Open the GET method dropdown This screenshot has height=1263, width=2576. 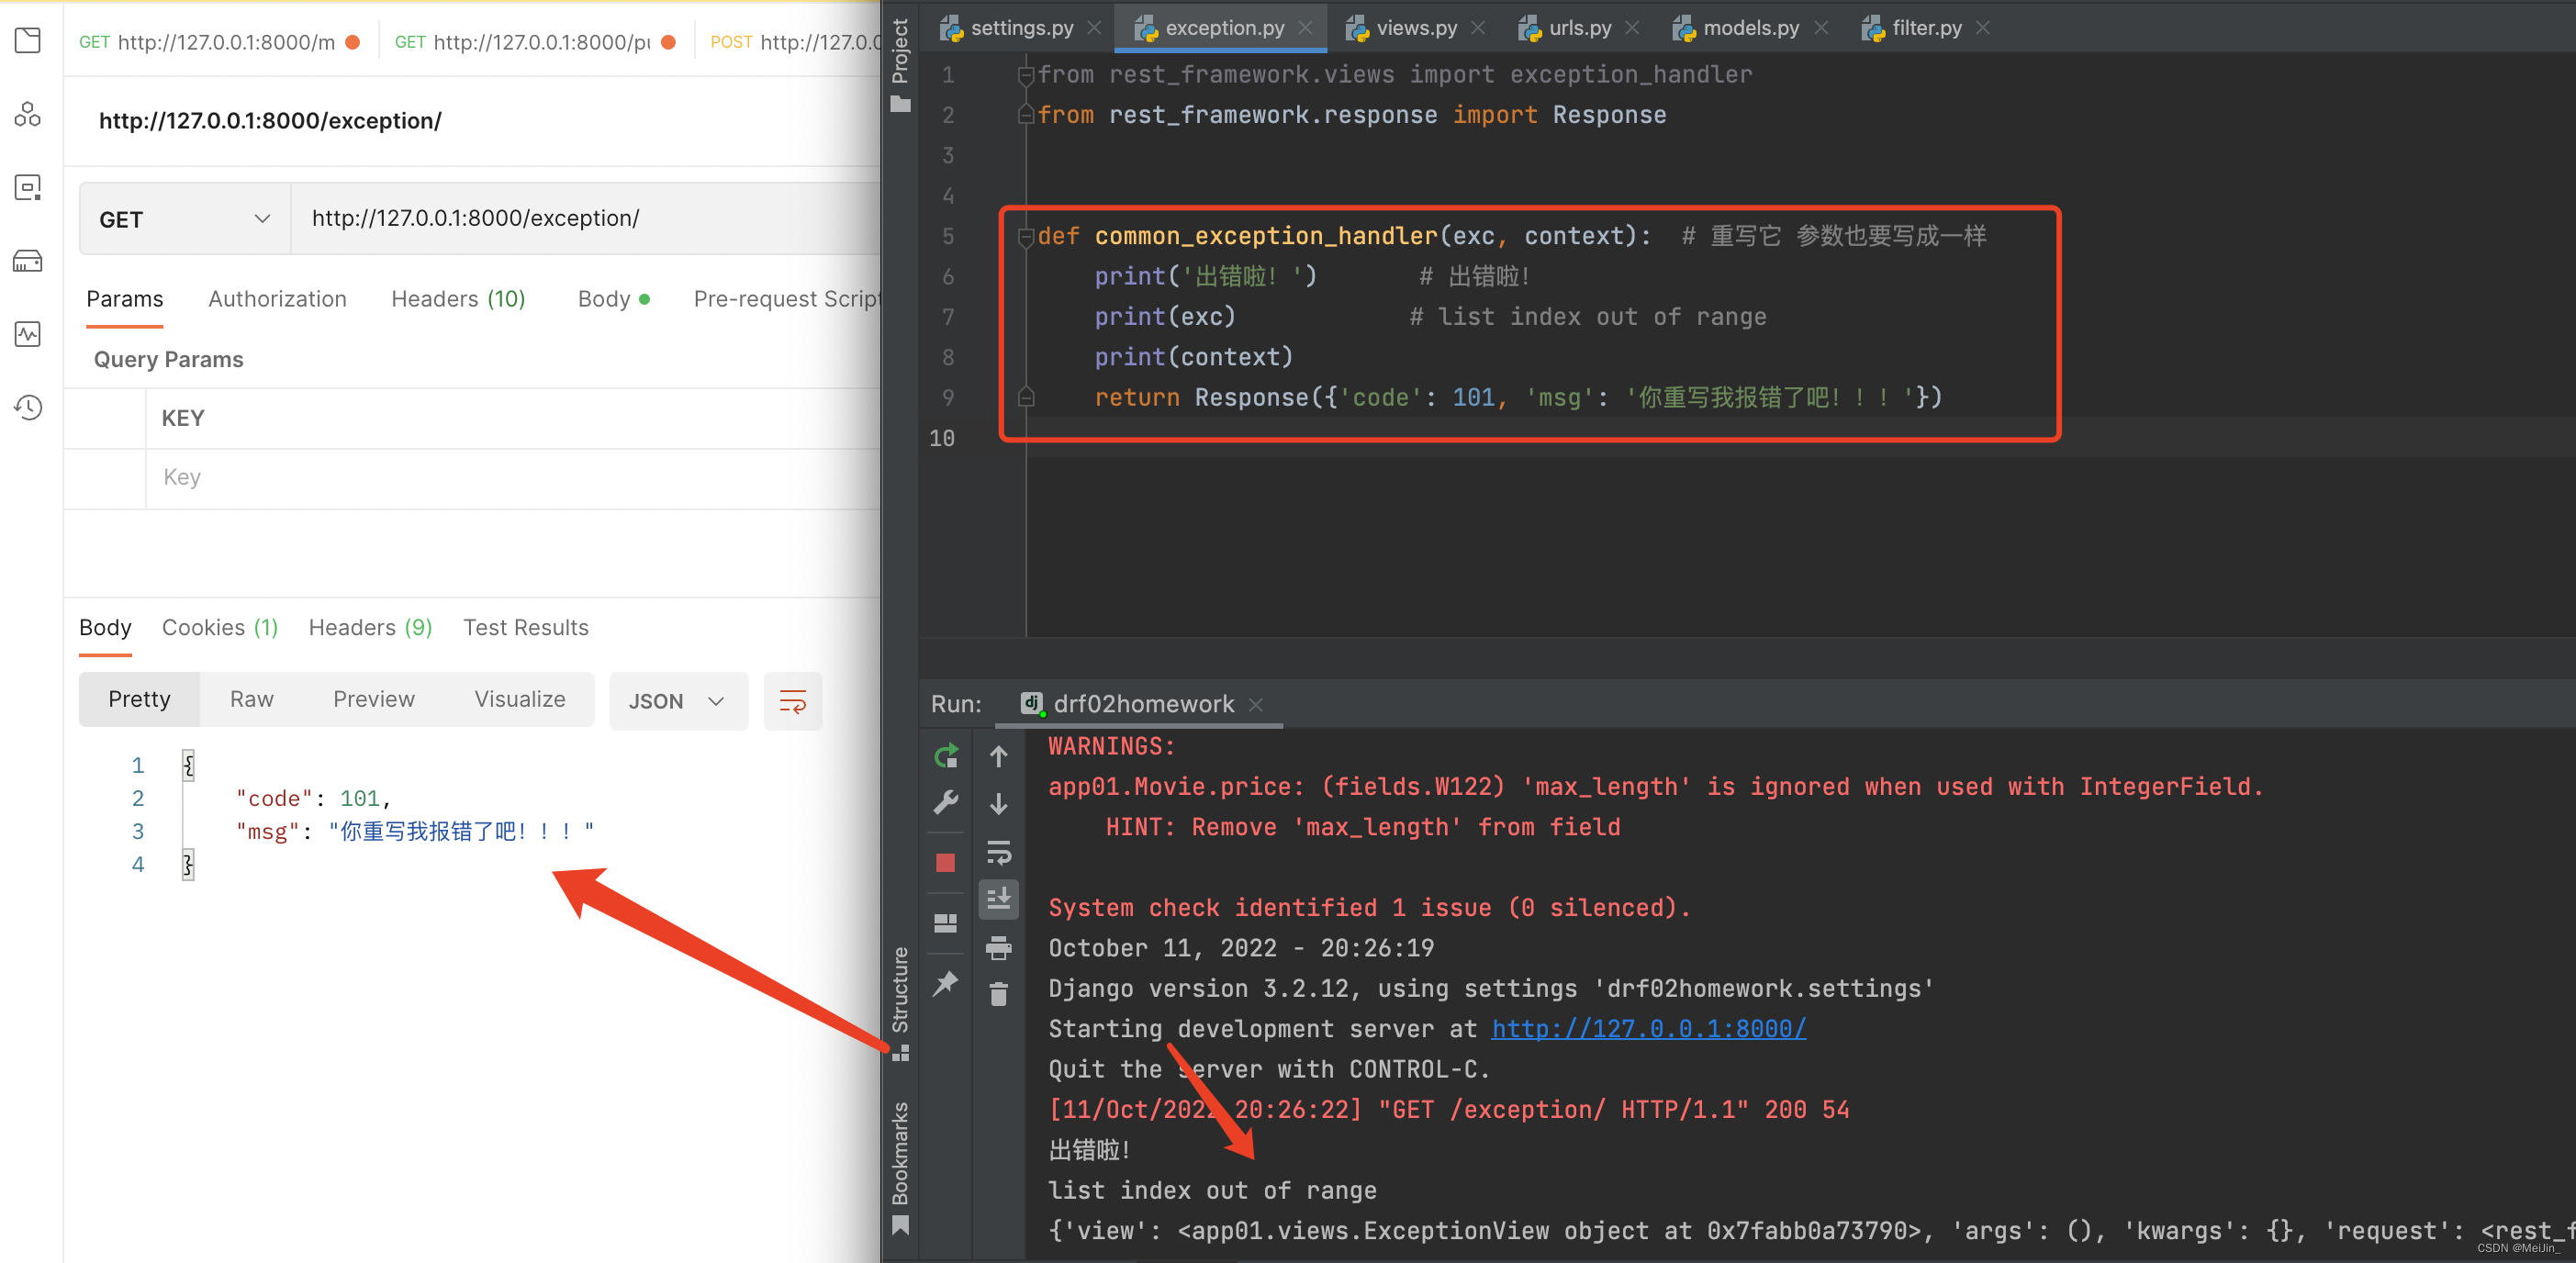click(185, 219)
